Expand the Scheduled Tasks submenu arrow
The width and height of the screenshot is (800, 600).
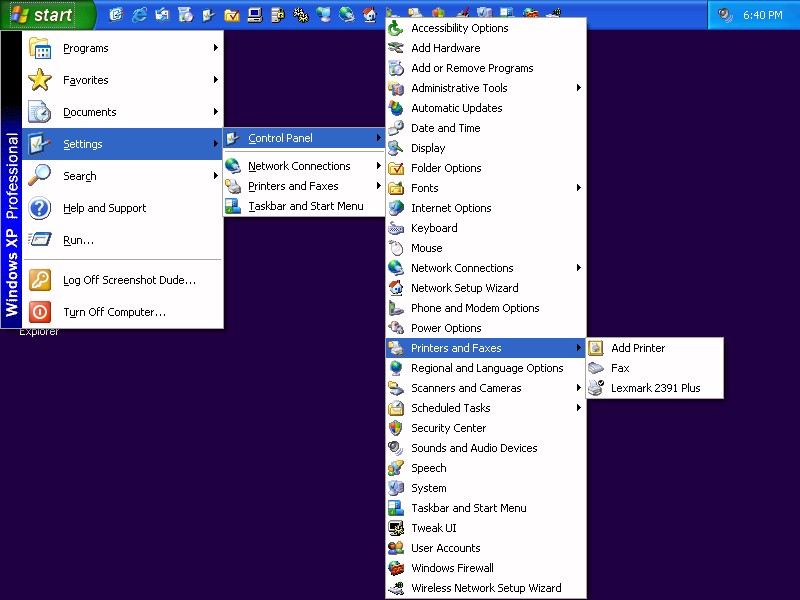[579, 408]
